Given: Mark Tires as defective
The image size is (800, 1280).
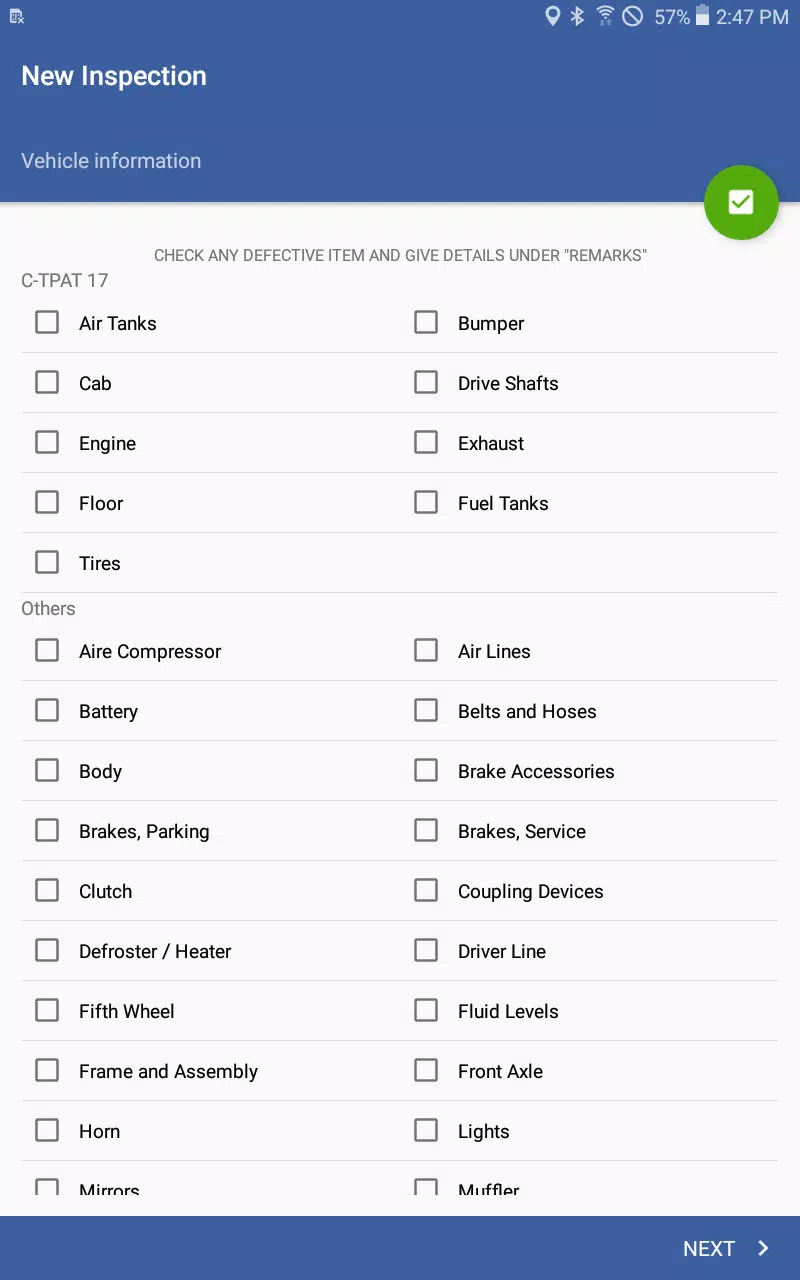Looking at the screenshot, I should pyautogui.click(x=47, y=562).
